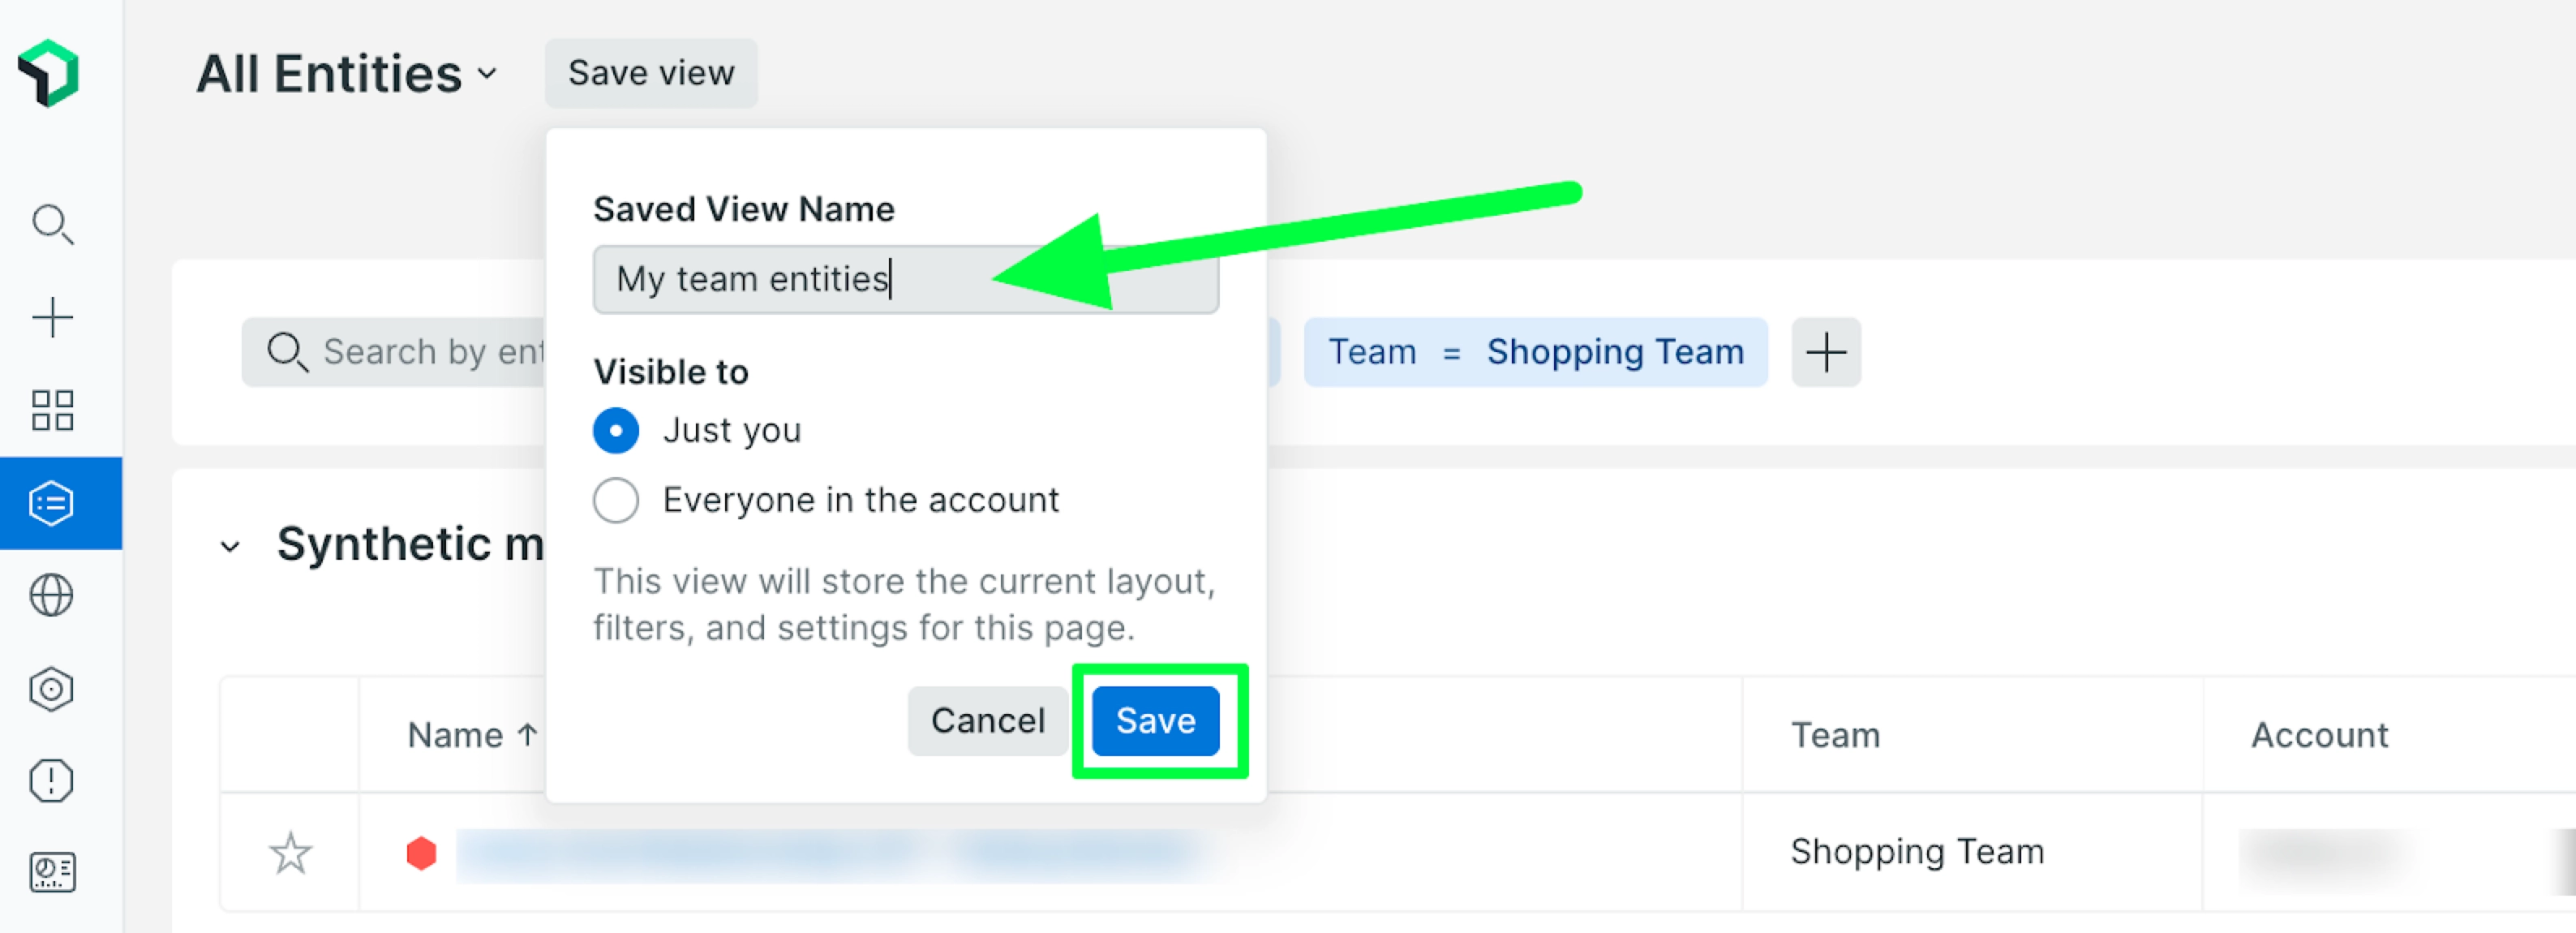Select the All Entities sidebar icon

click(52, 503)
